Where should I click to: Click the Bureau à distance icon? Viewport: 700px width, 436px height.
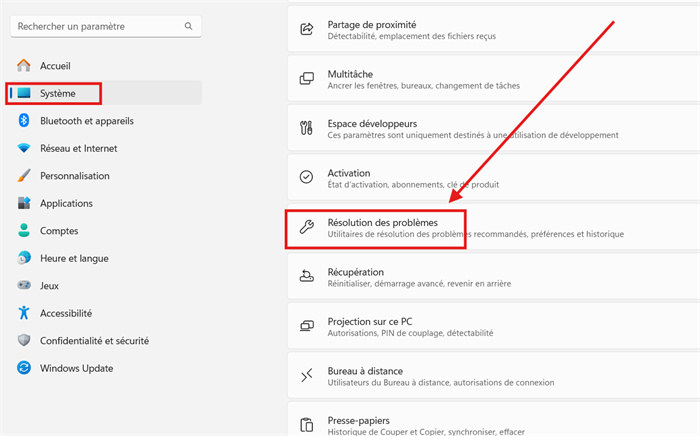(x=307, y=376)
